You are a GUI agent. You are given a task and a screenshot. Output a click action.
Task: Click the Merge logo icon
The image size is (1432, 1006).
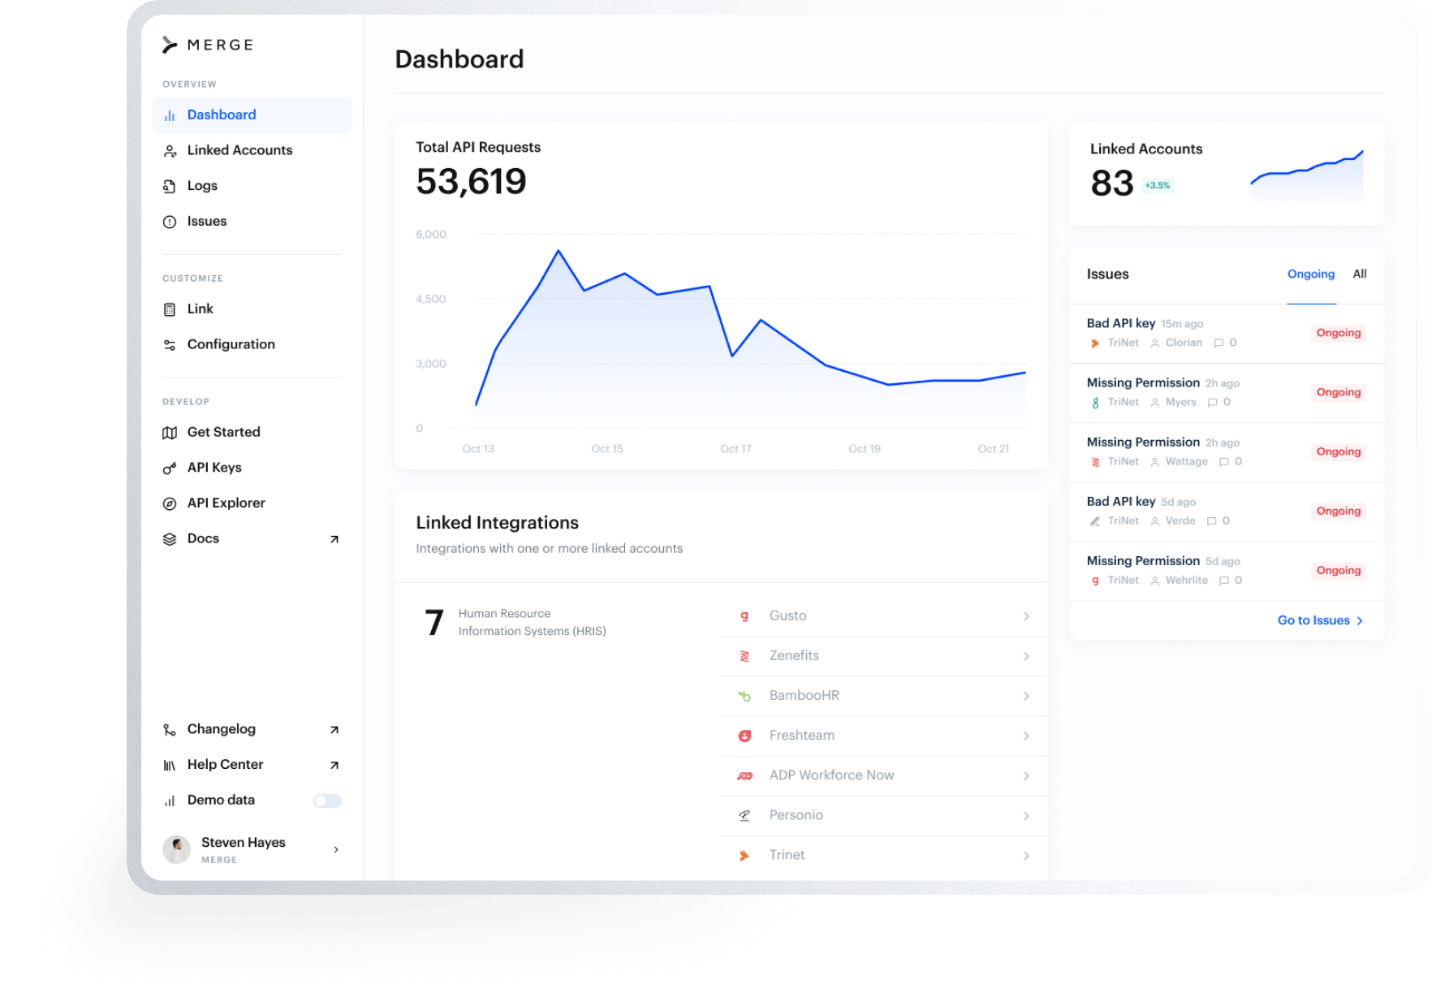pyautogui.click(x=169, y=45)
